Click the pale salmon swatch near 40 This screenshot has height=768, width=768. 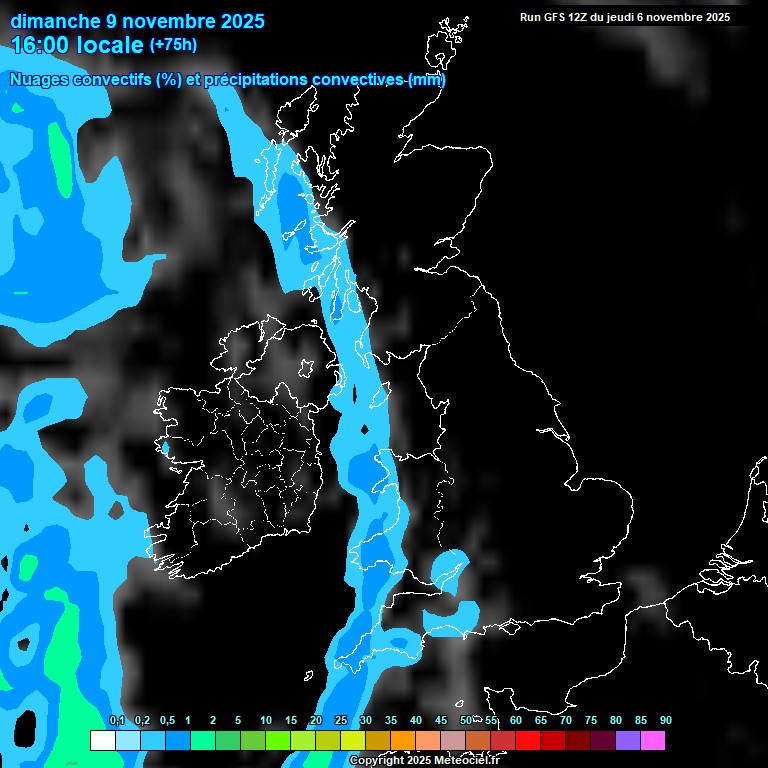(x=427, y=740)
